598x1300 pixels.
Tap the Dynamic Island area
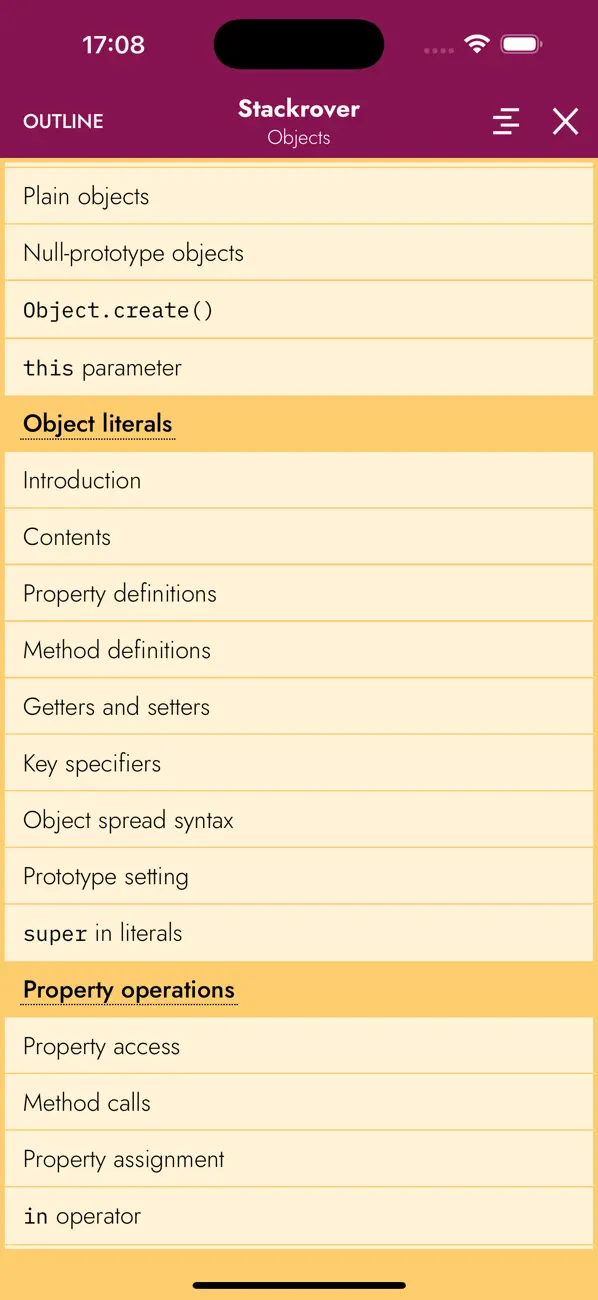[x=298, y=43]
